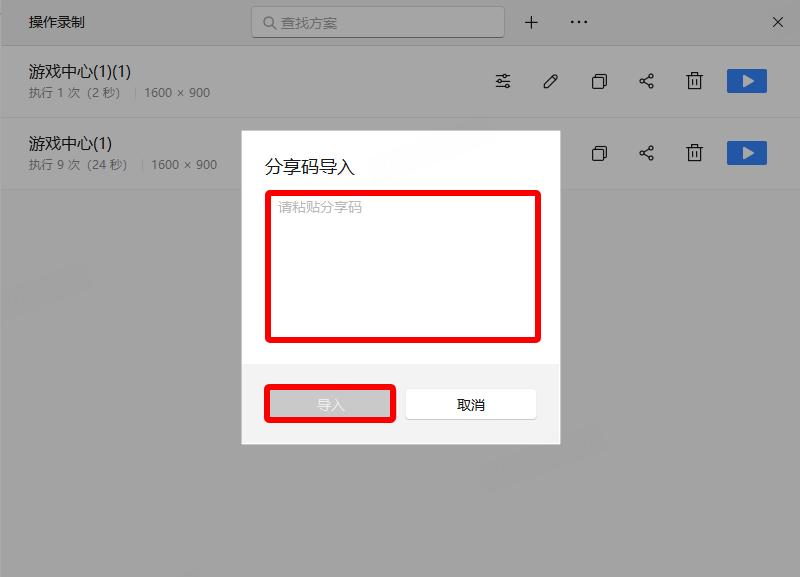Duplicate the 游戏中心(1)(1) recording

click(x=599, y=81)
